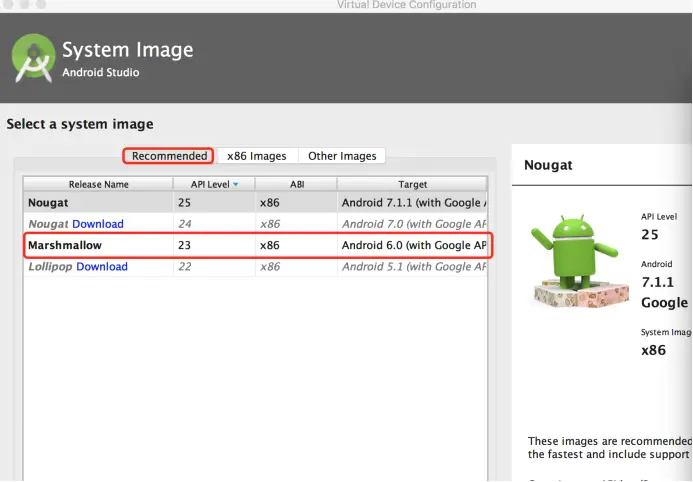The height and width of the screenshot is (482, 693).
Task: Click the Android 5.1 target cell
Action: point(412,266)
